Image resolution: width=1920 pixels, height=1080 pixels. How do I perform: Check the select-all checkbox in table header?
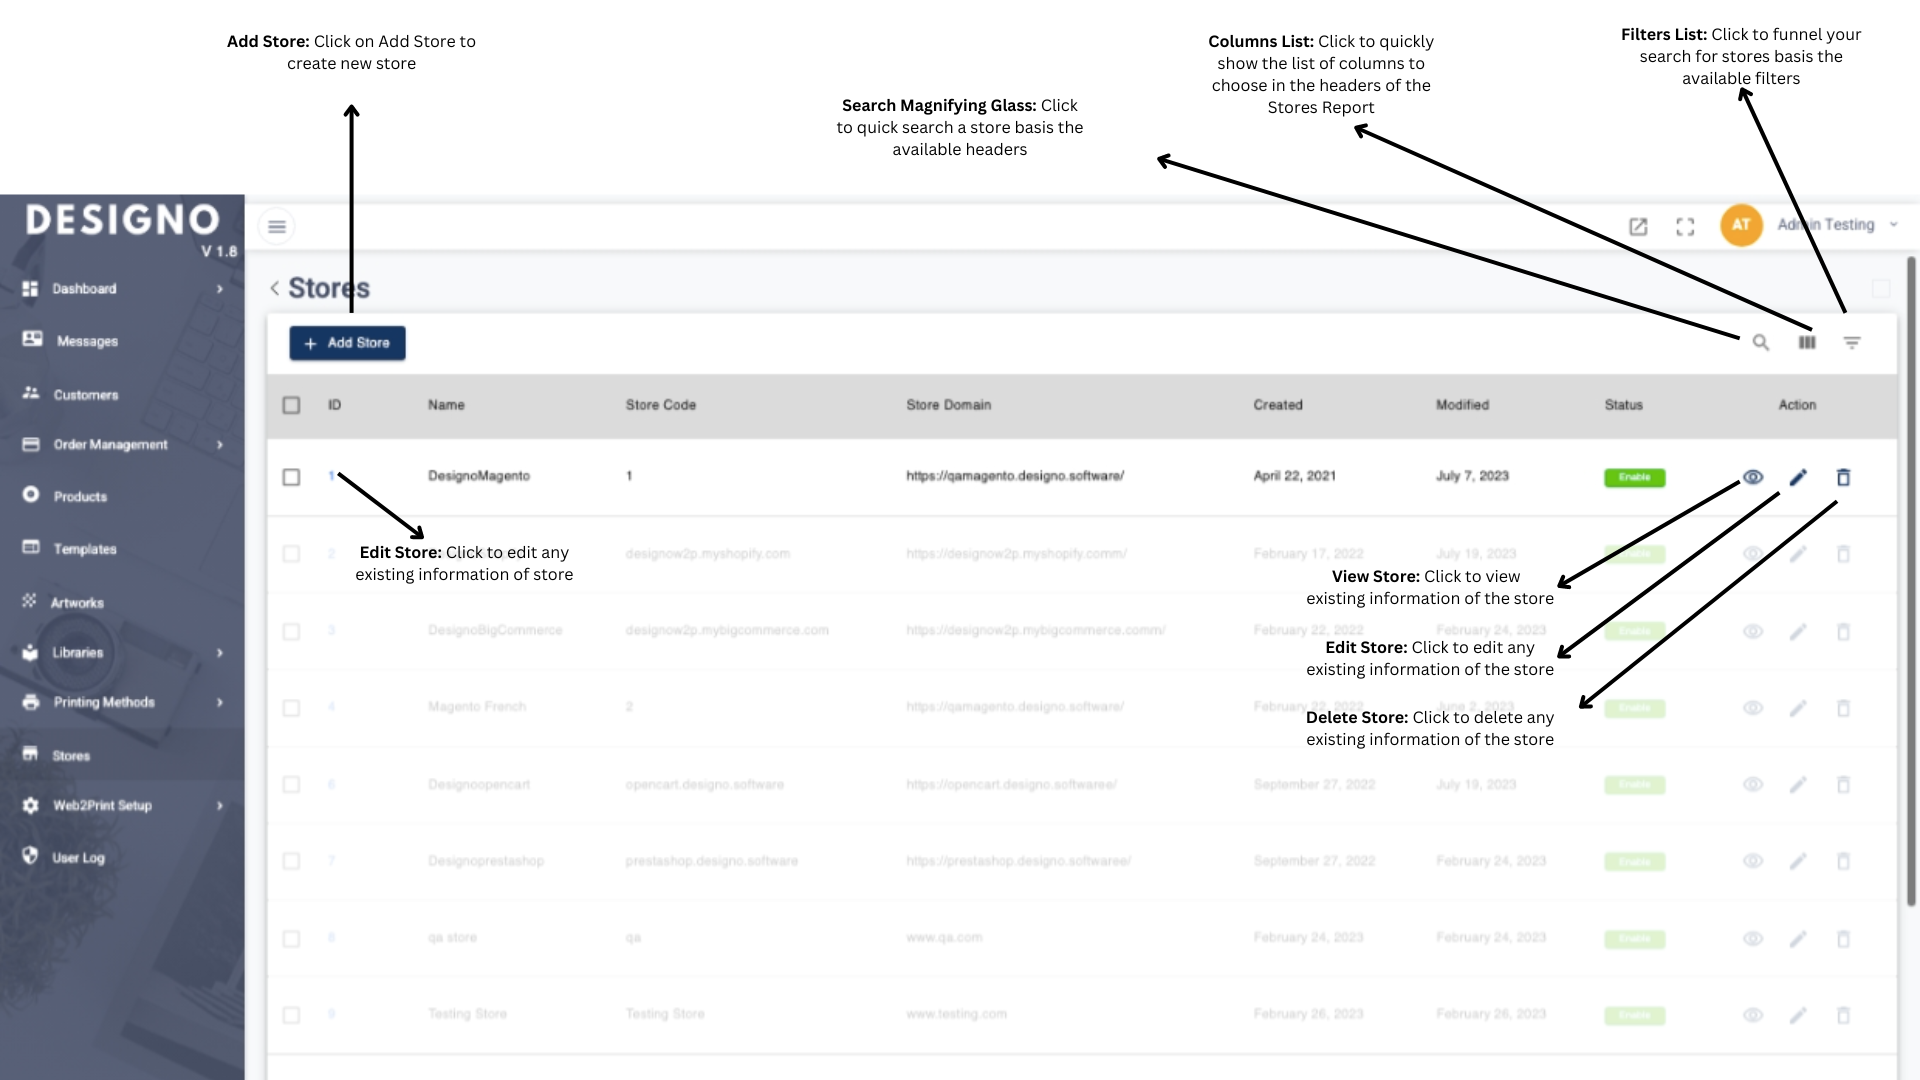pyautogui.click(x=291, y=405)
